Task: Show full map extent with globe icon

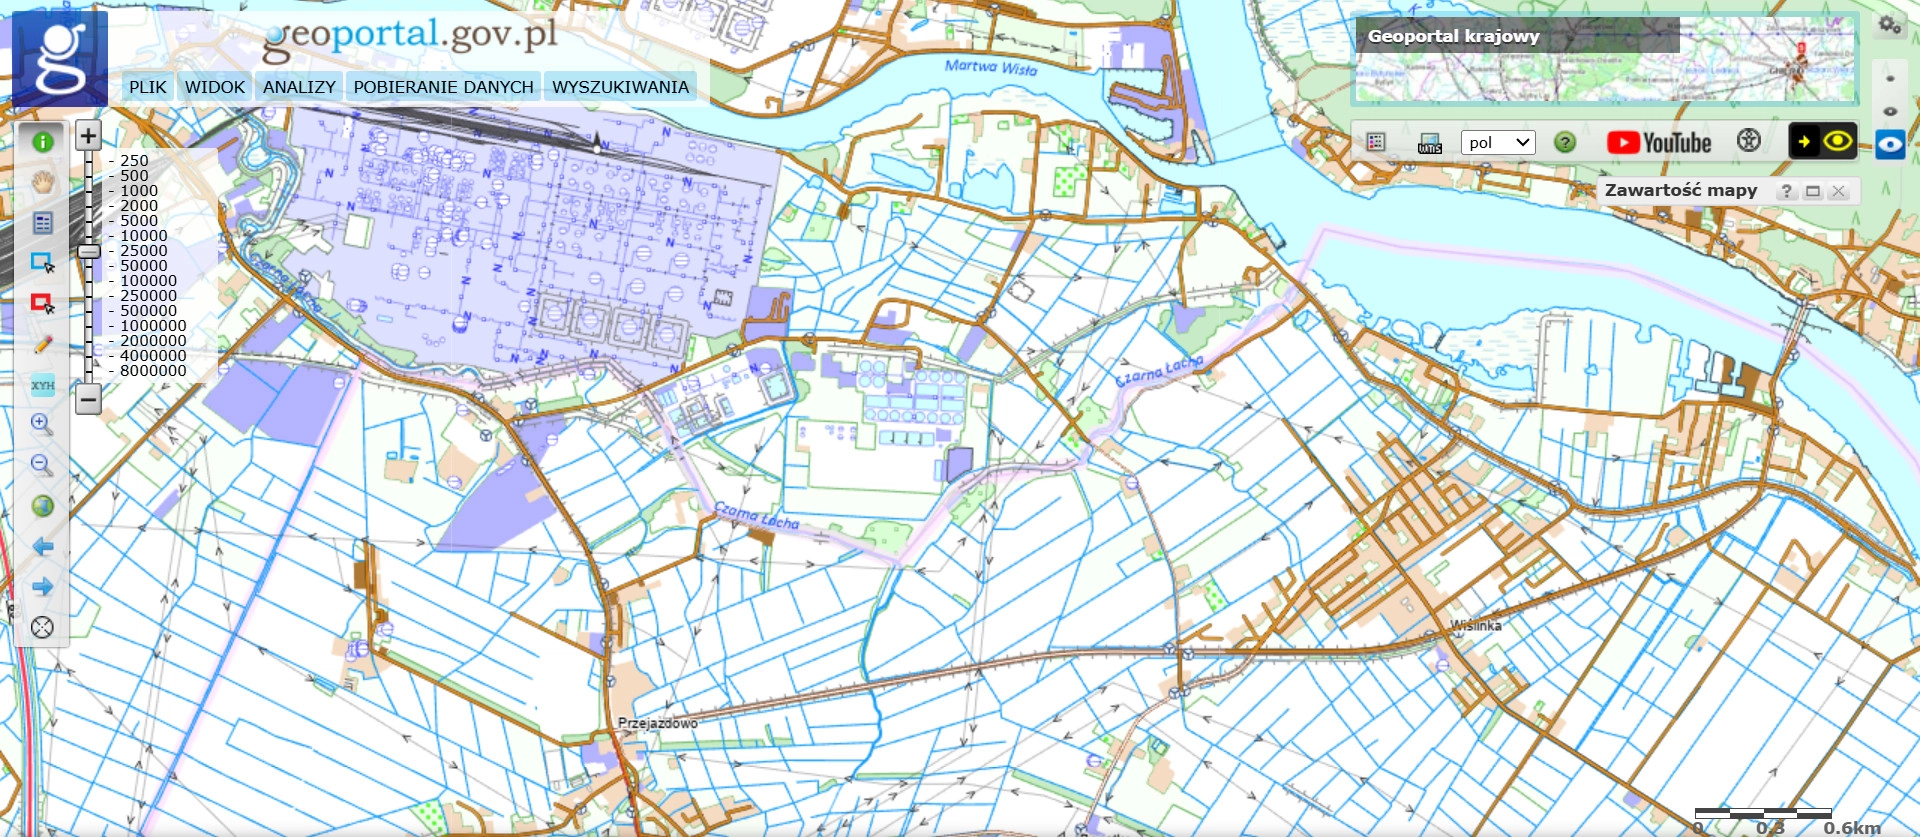Action: click(x=42, y=506)
